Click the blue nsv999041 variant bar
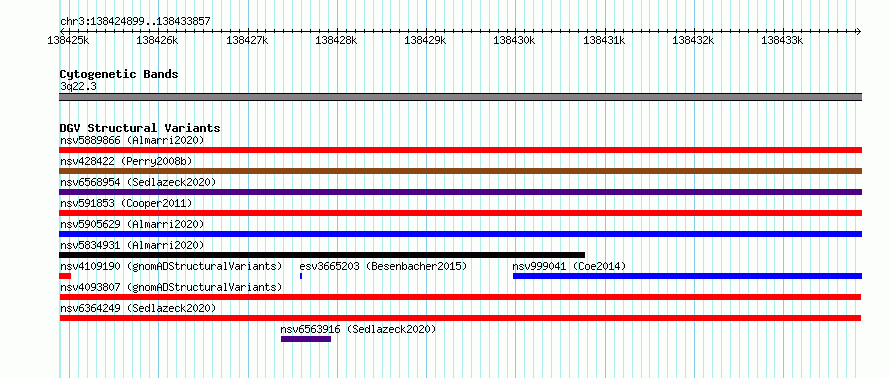Image resolution: width=890 pixels, height=378 pixels. 687,276
